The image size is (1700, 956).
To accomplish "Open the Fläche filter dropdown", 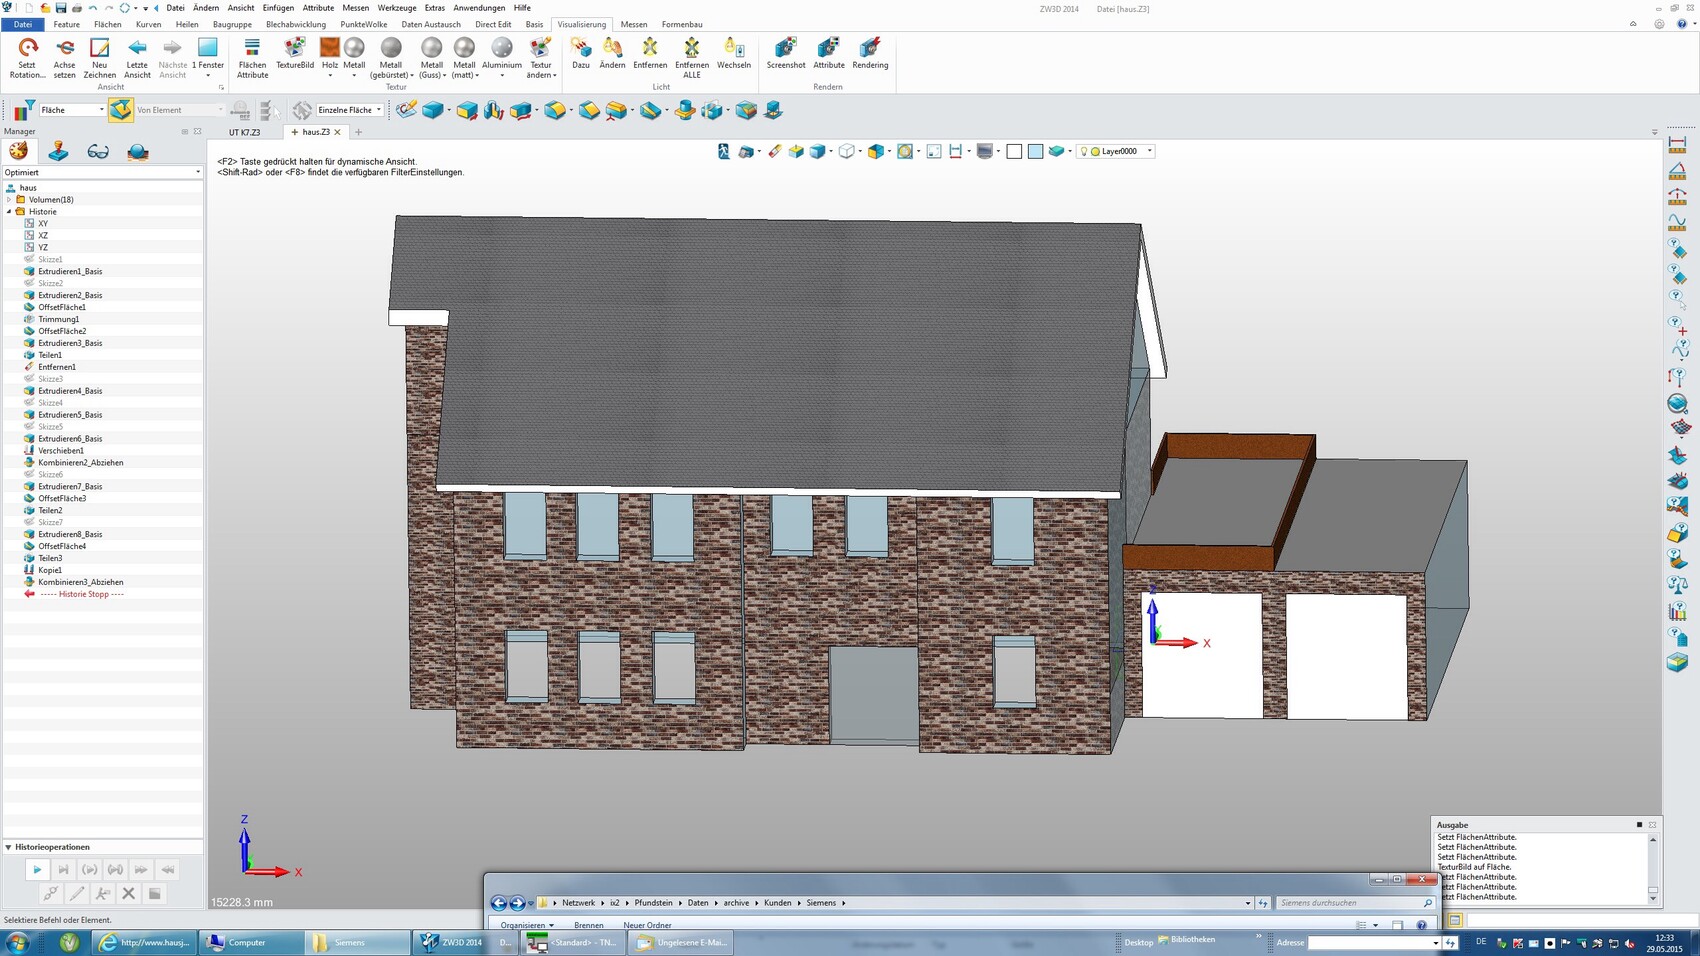I will (101, 110).
